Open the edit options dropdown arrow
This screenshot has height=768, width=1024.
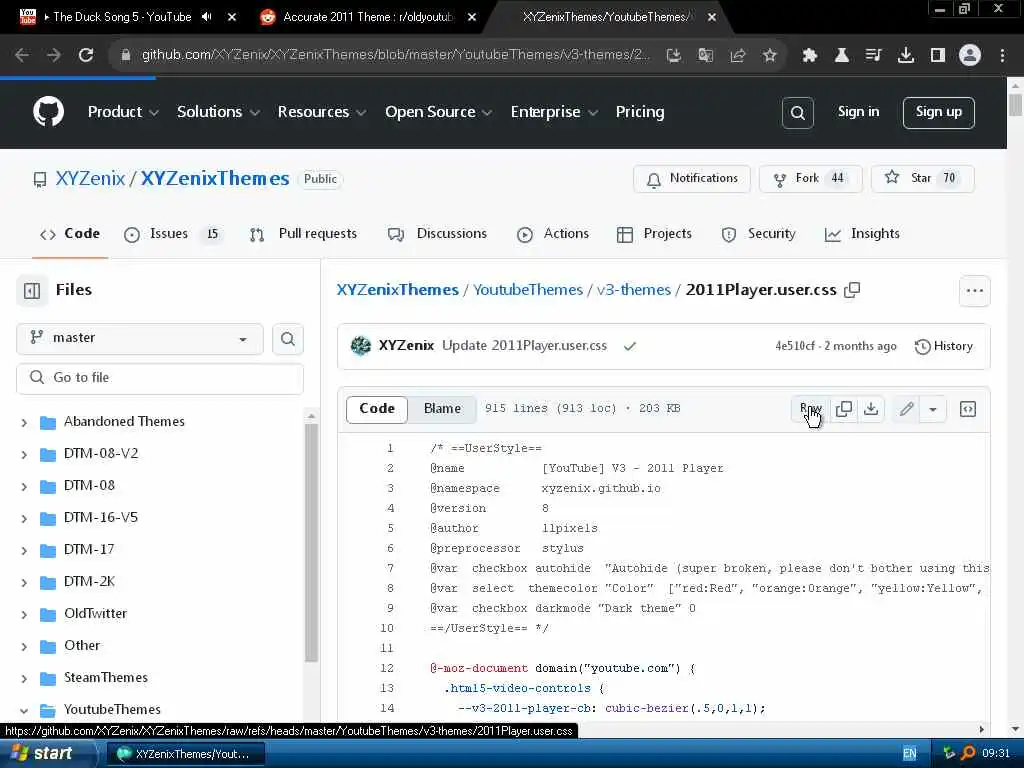coord(933,409)
